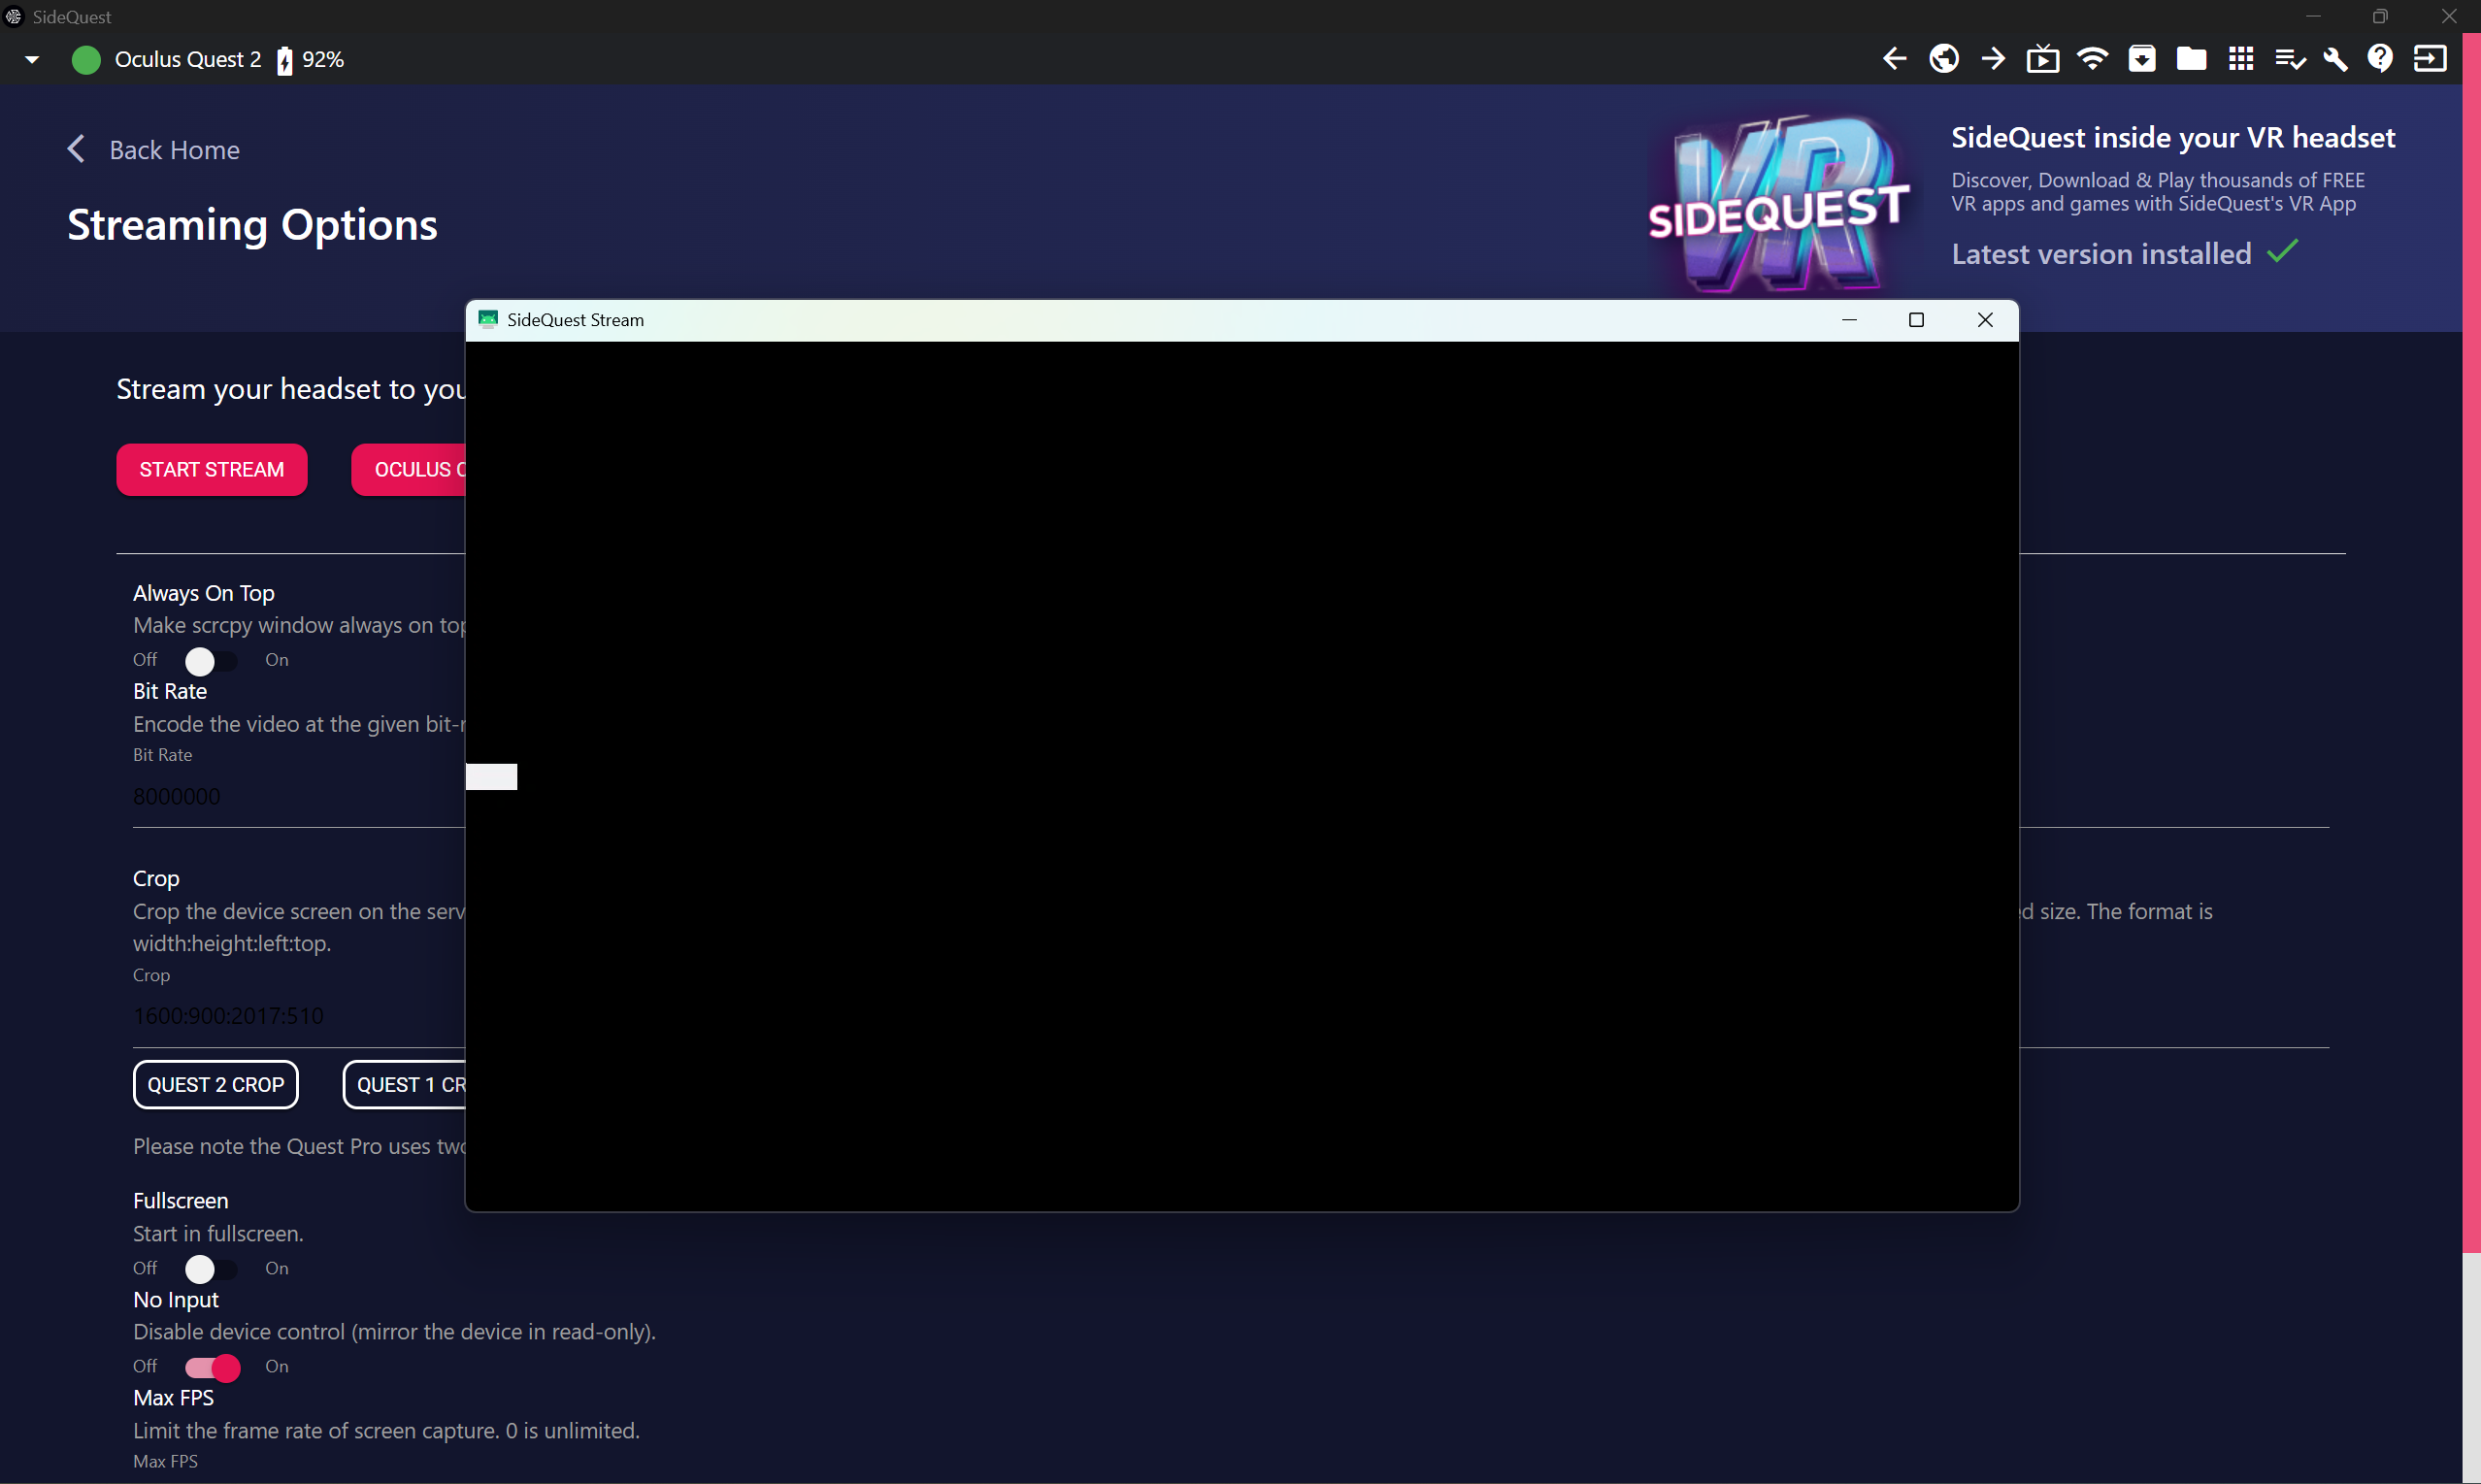Open wireless connection settings via WiFi icon
Image resolution: width=2481 pixels, height=1484 pixels.
tap(2092, 58)
